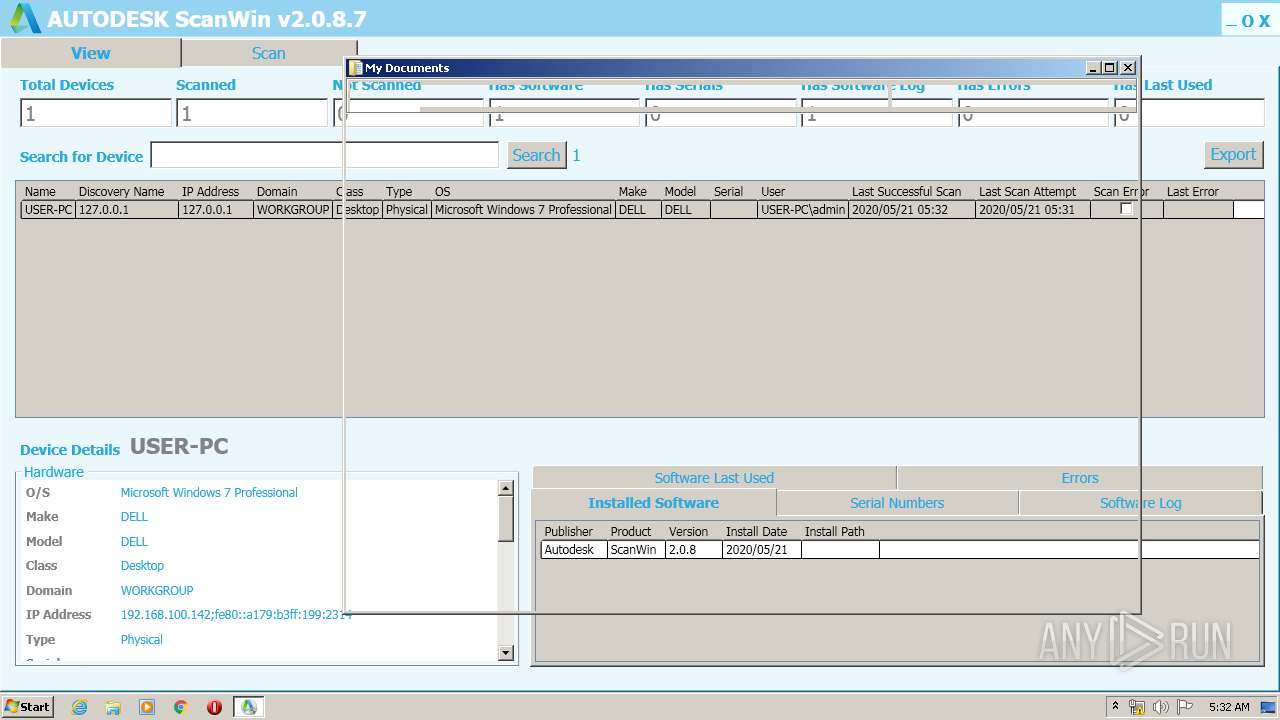Screen dimensions: 1280x720
Task: Select the WORKGROUP domain cell in device table
Action: [x=292, y=210]
